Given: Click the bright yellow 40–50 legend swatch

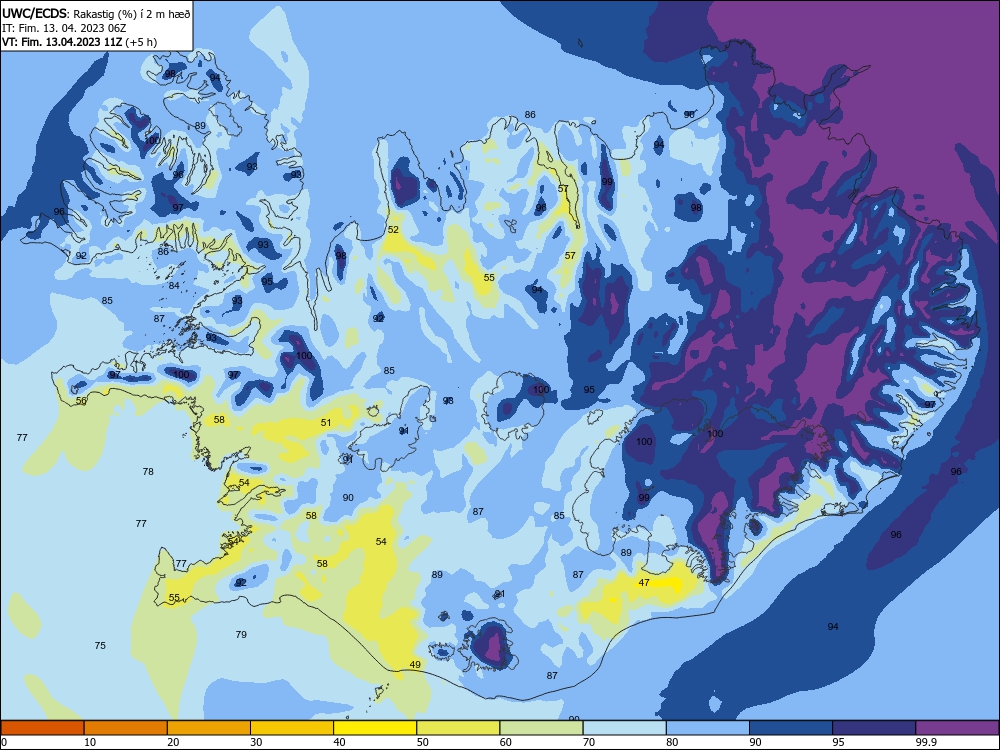Looking at the screenshot, I should (375, 728).
